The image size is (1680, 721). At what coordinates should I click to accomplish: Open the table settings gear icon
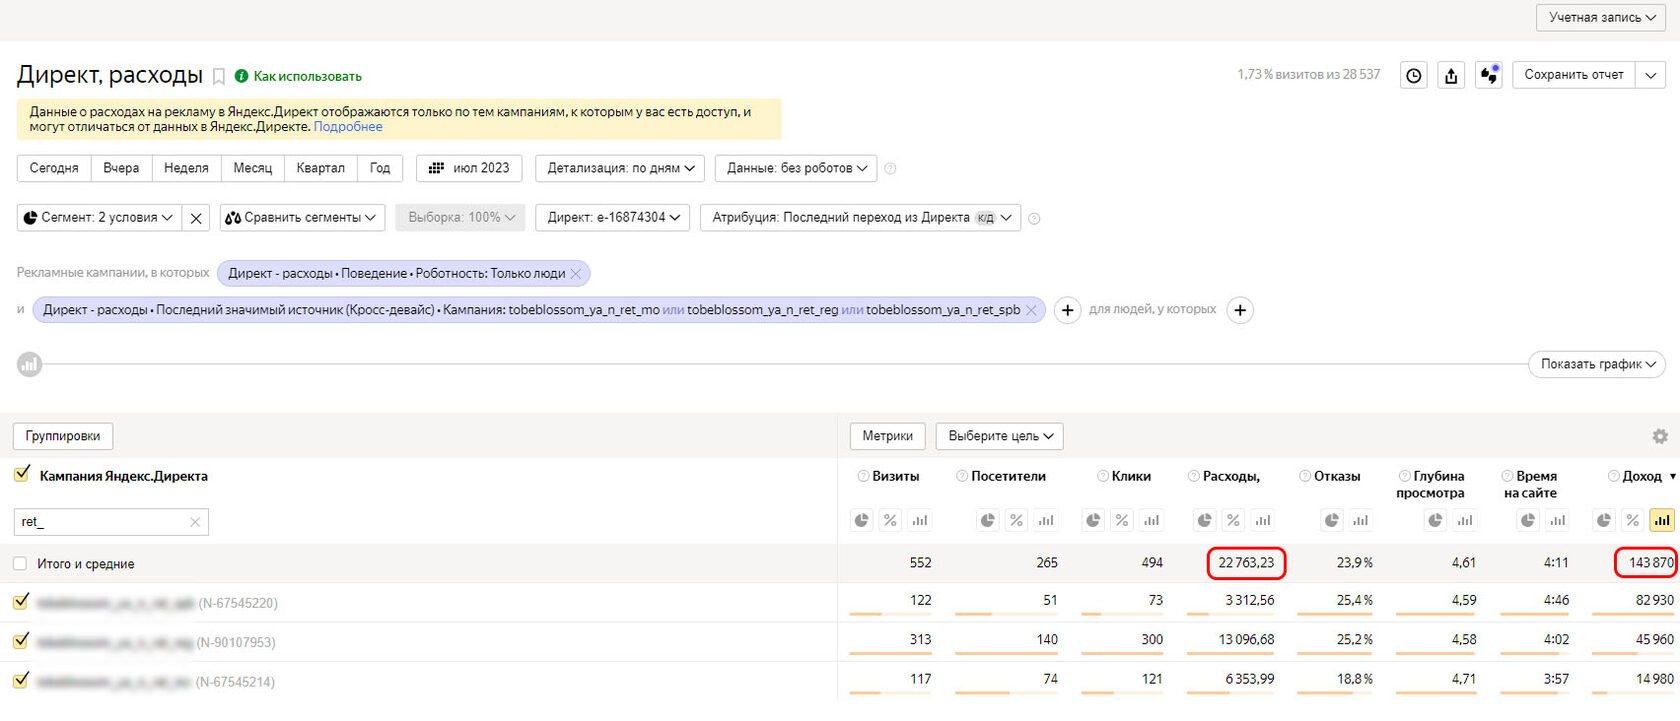1660,436
